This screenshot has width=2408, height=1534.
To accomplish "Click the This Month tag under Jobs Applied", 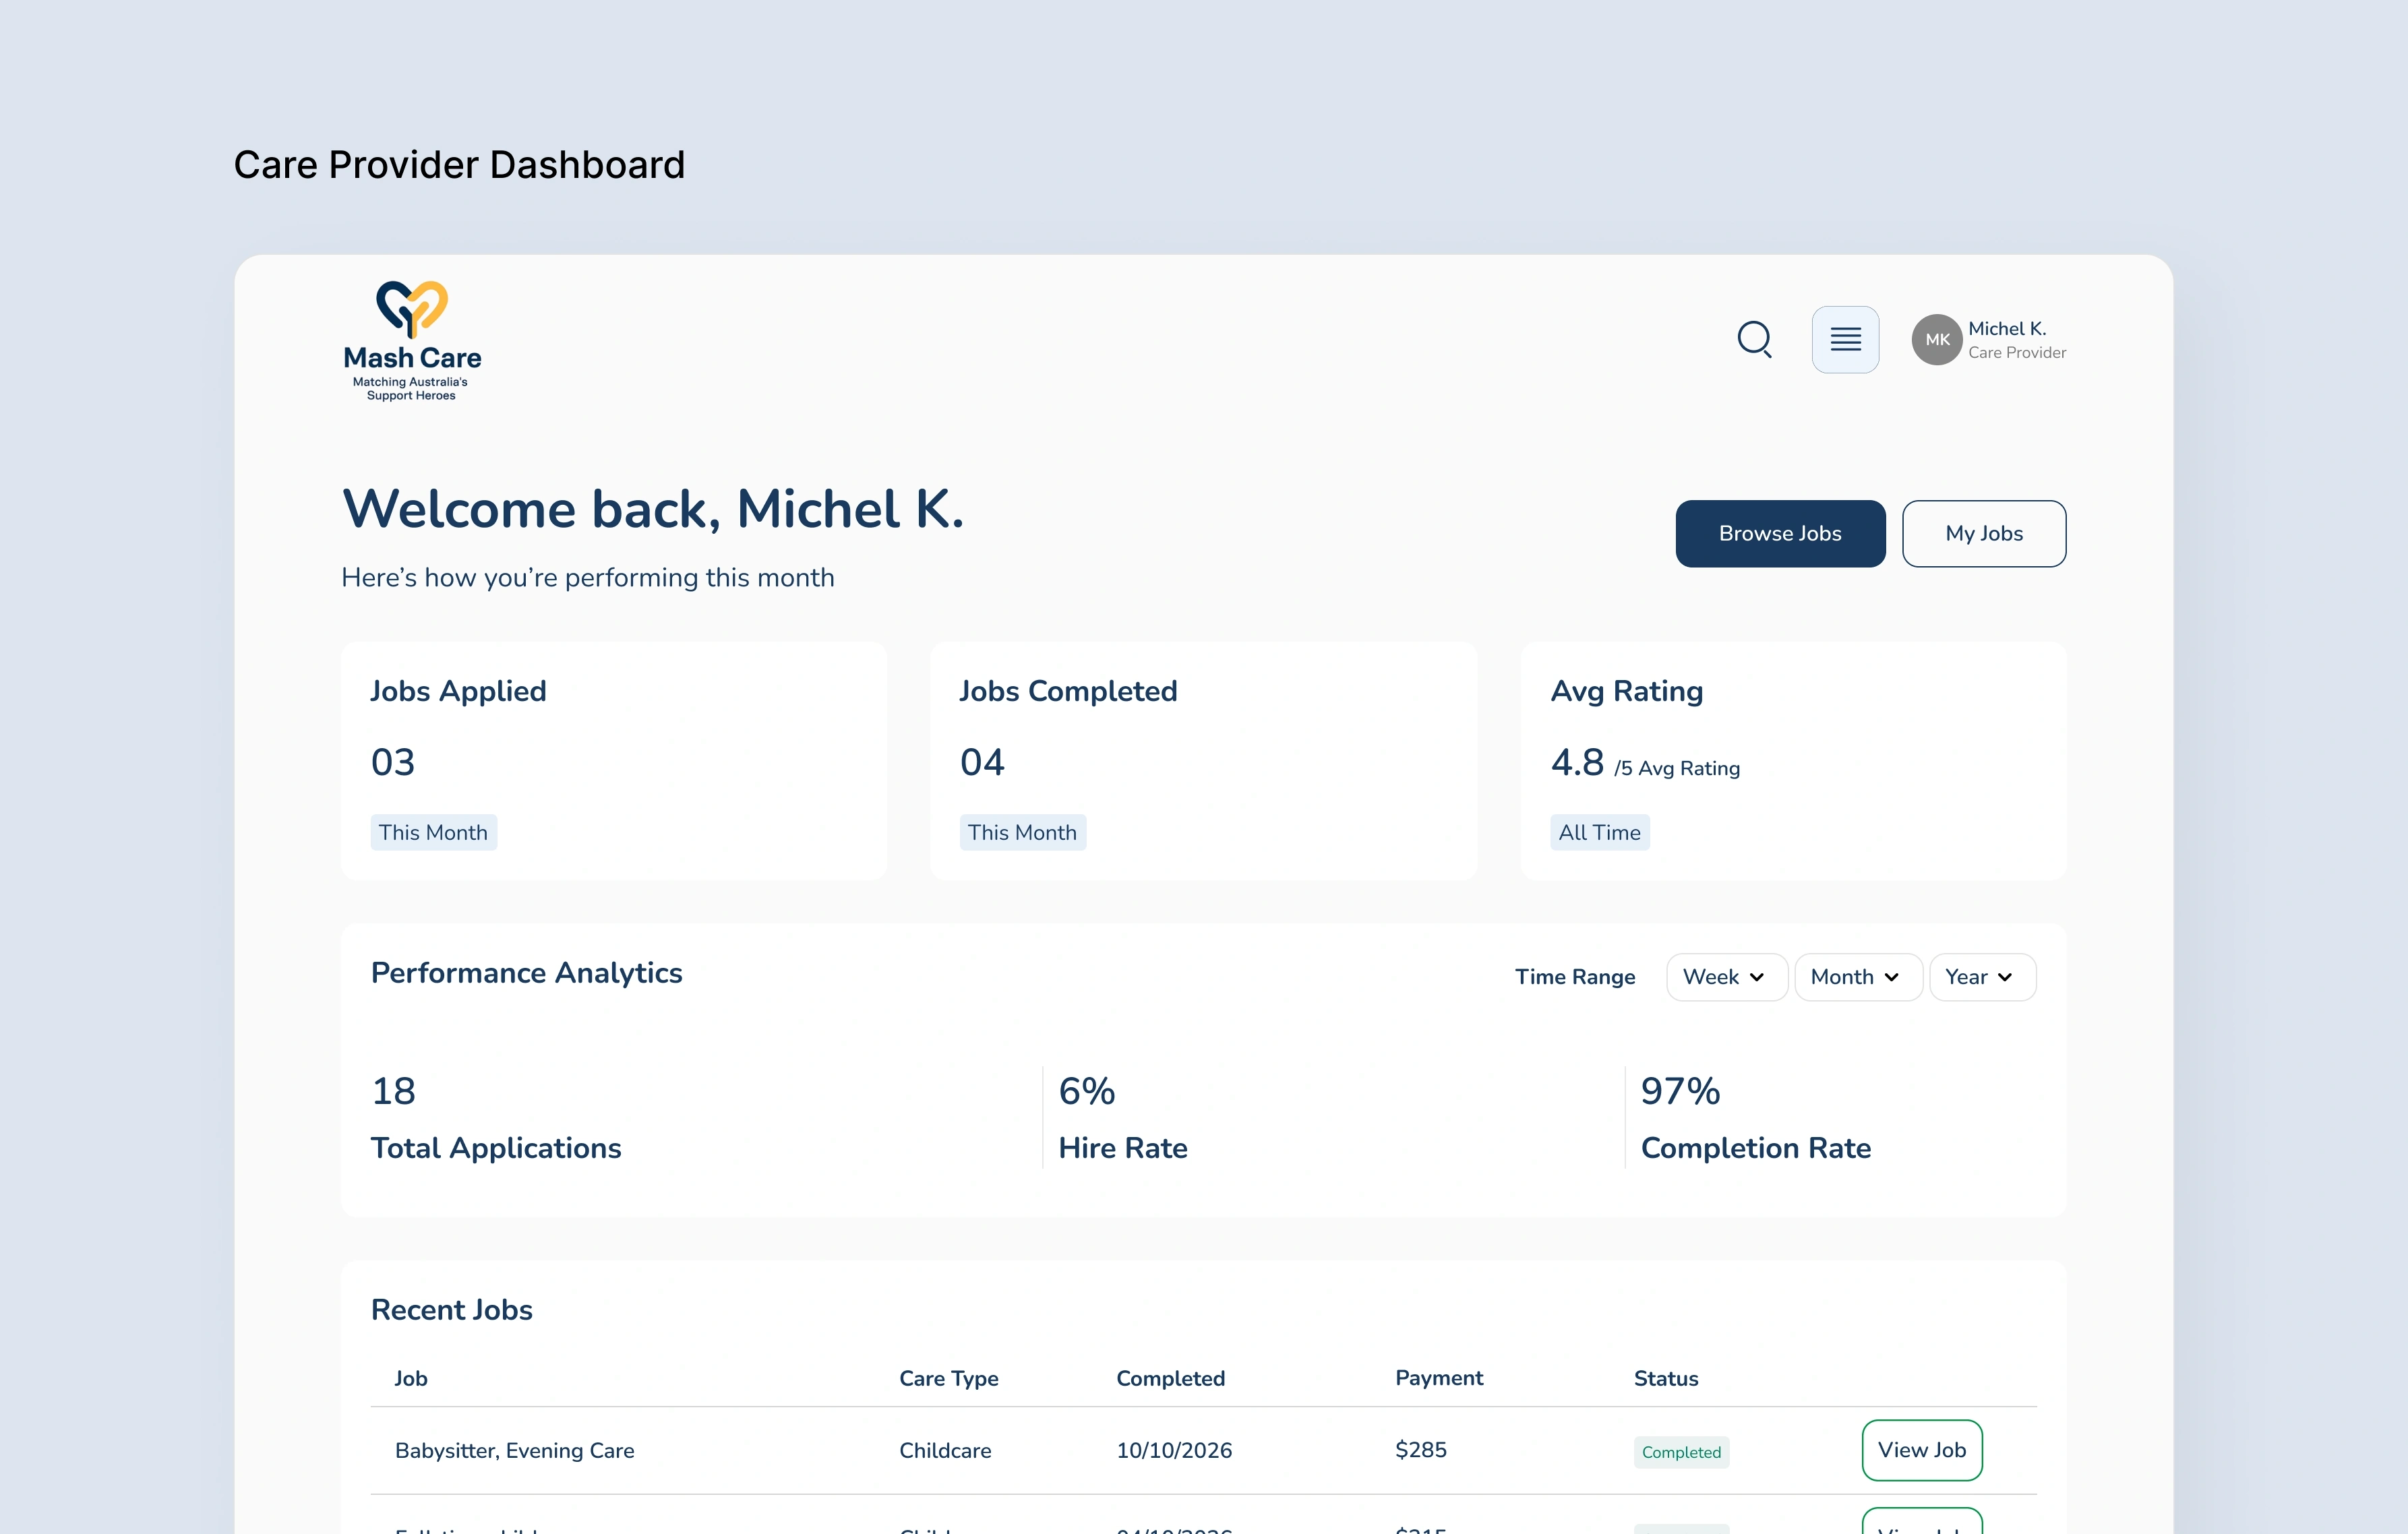I will point(433,832).
